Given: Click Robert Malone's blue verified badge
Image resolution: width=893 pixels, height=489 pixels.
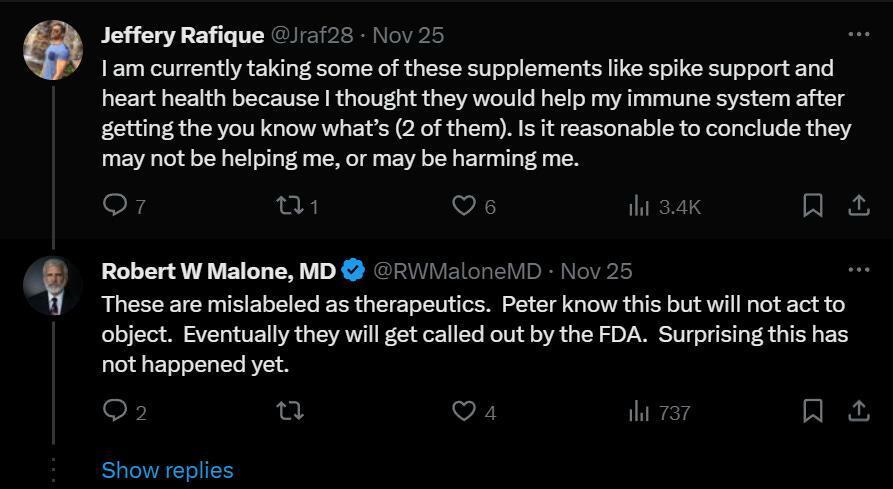Looking at the screenshot, I should coord(353,271).
